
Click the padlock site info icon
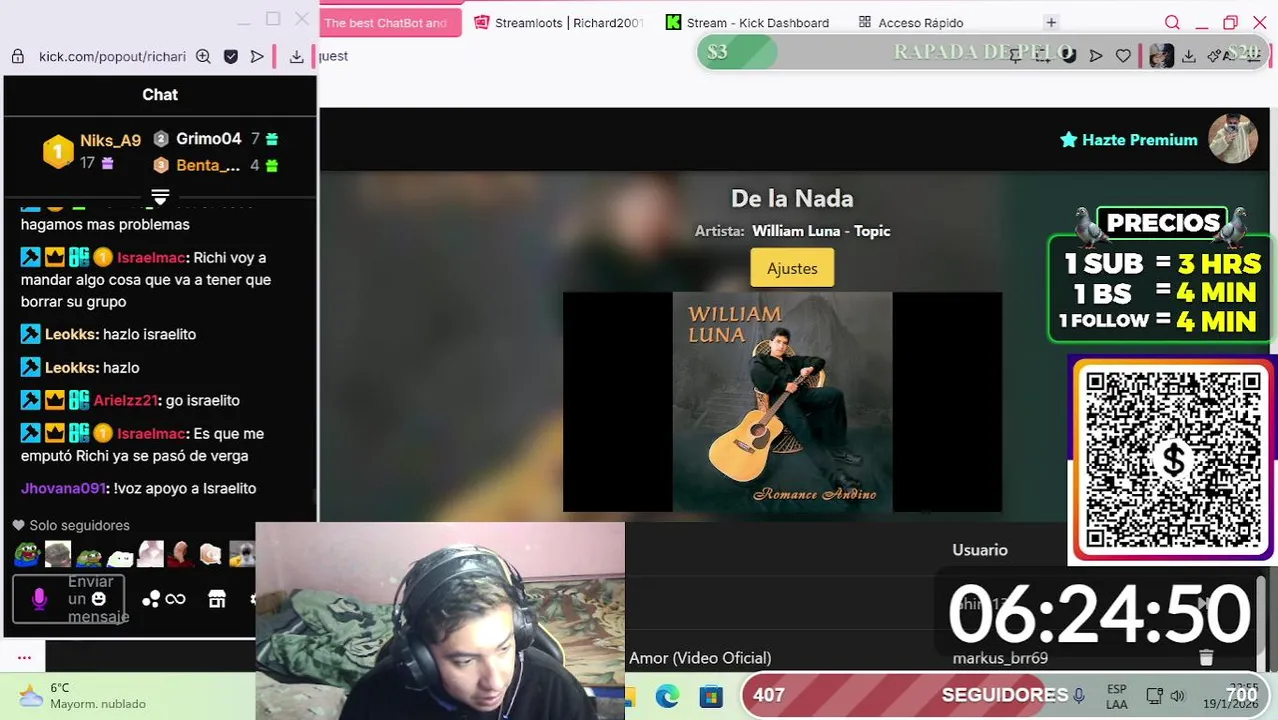17,57
